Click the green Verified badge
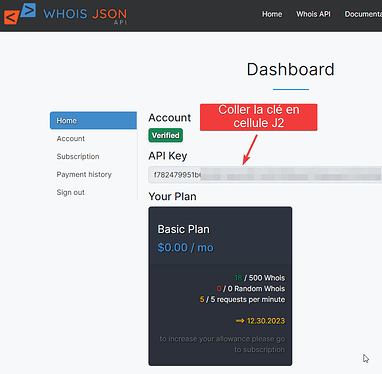Screen dimensions: 382x374 166,135
